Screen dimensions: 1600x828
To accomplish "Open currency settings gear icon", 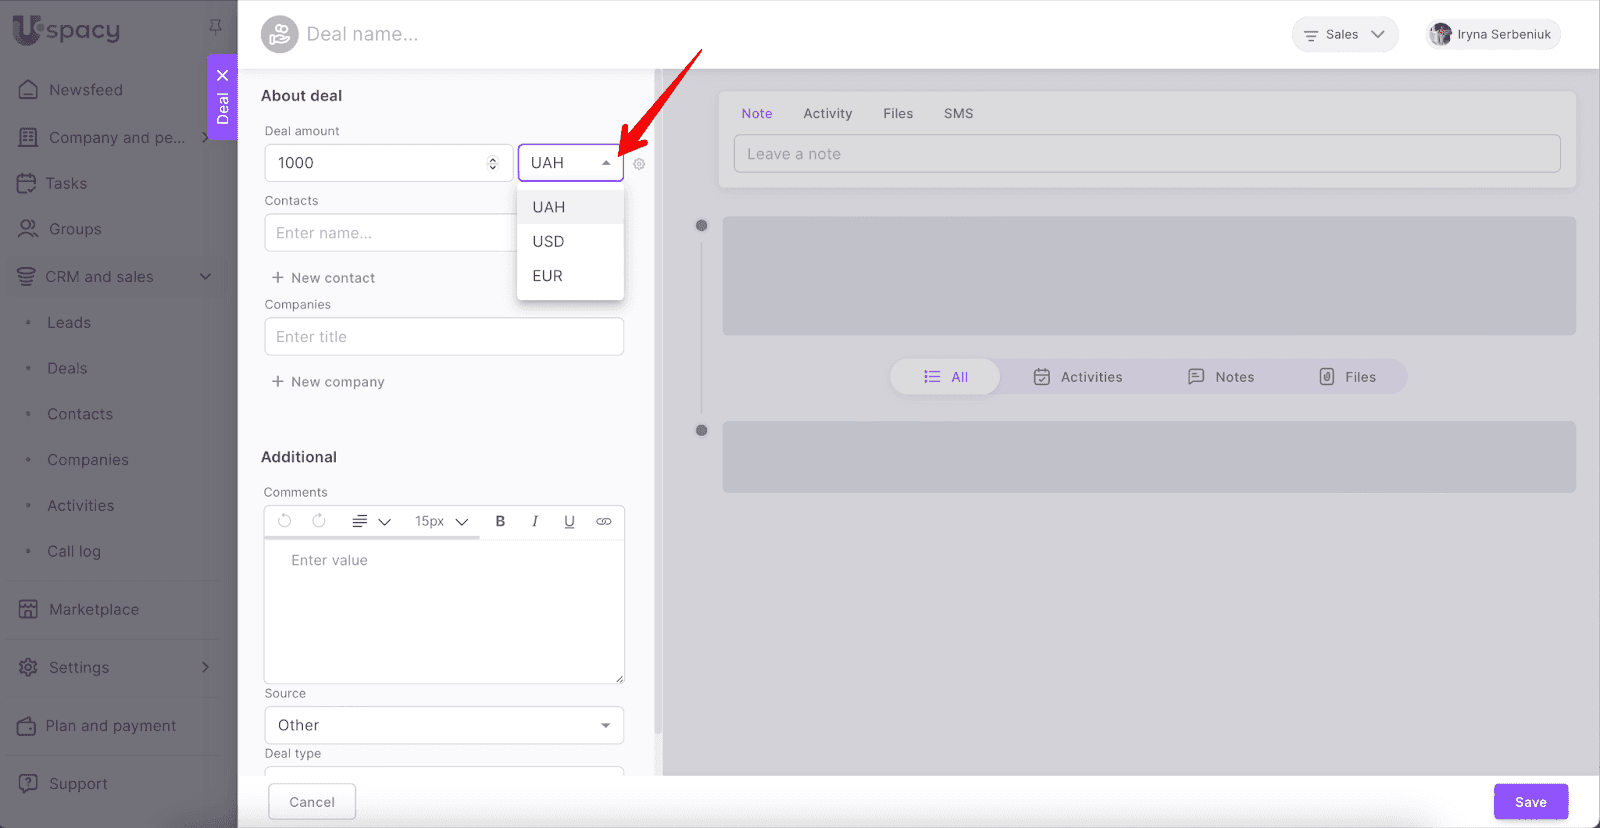I will [639, 164].
